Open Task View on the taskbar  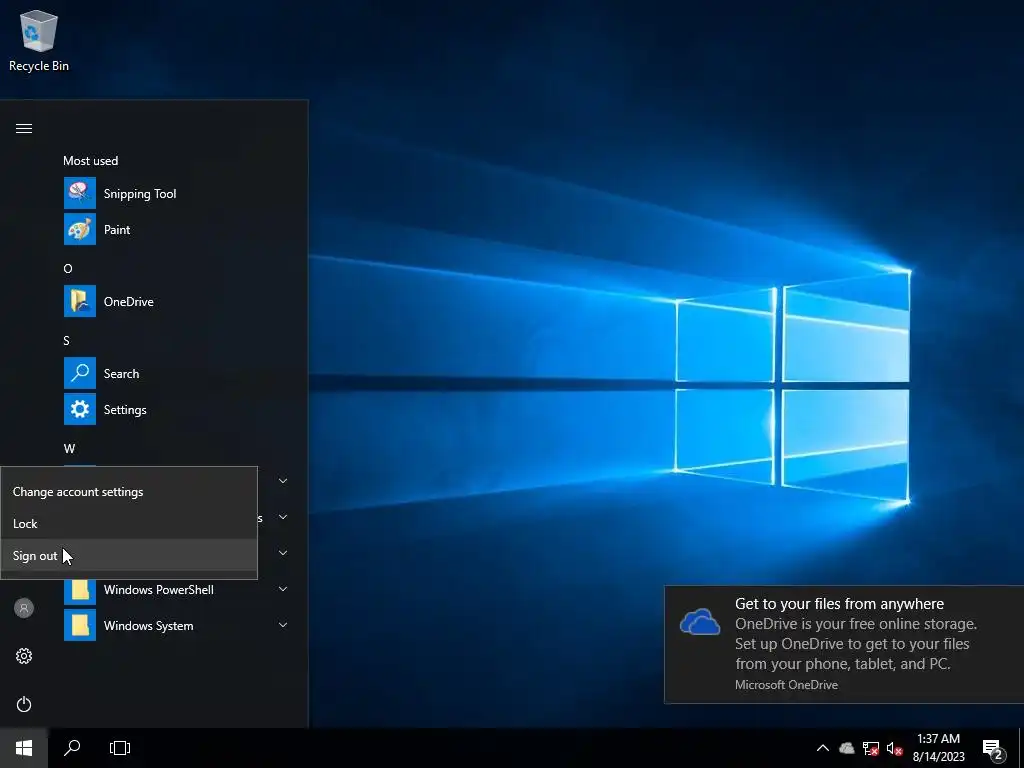click(120, 748)
